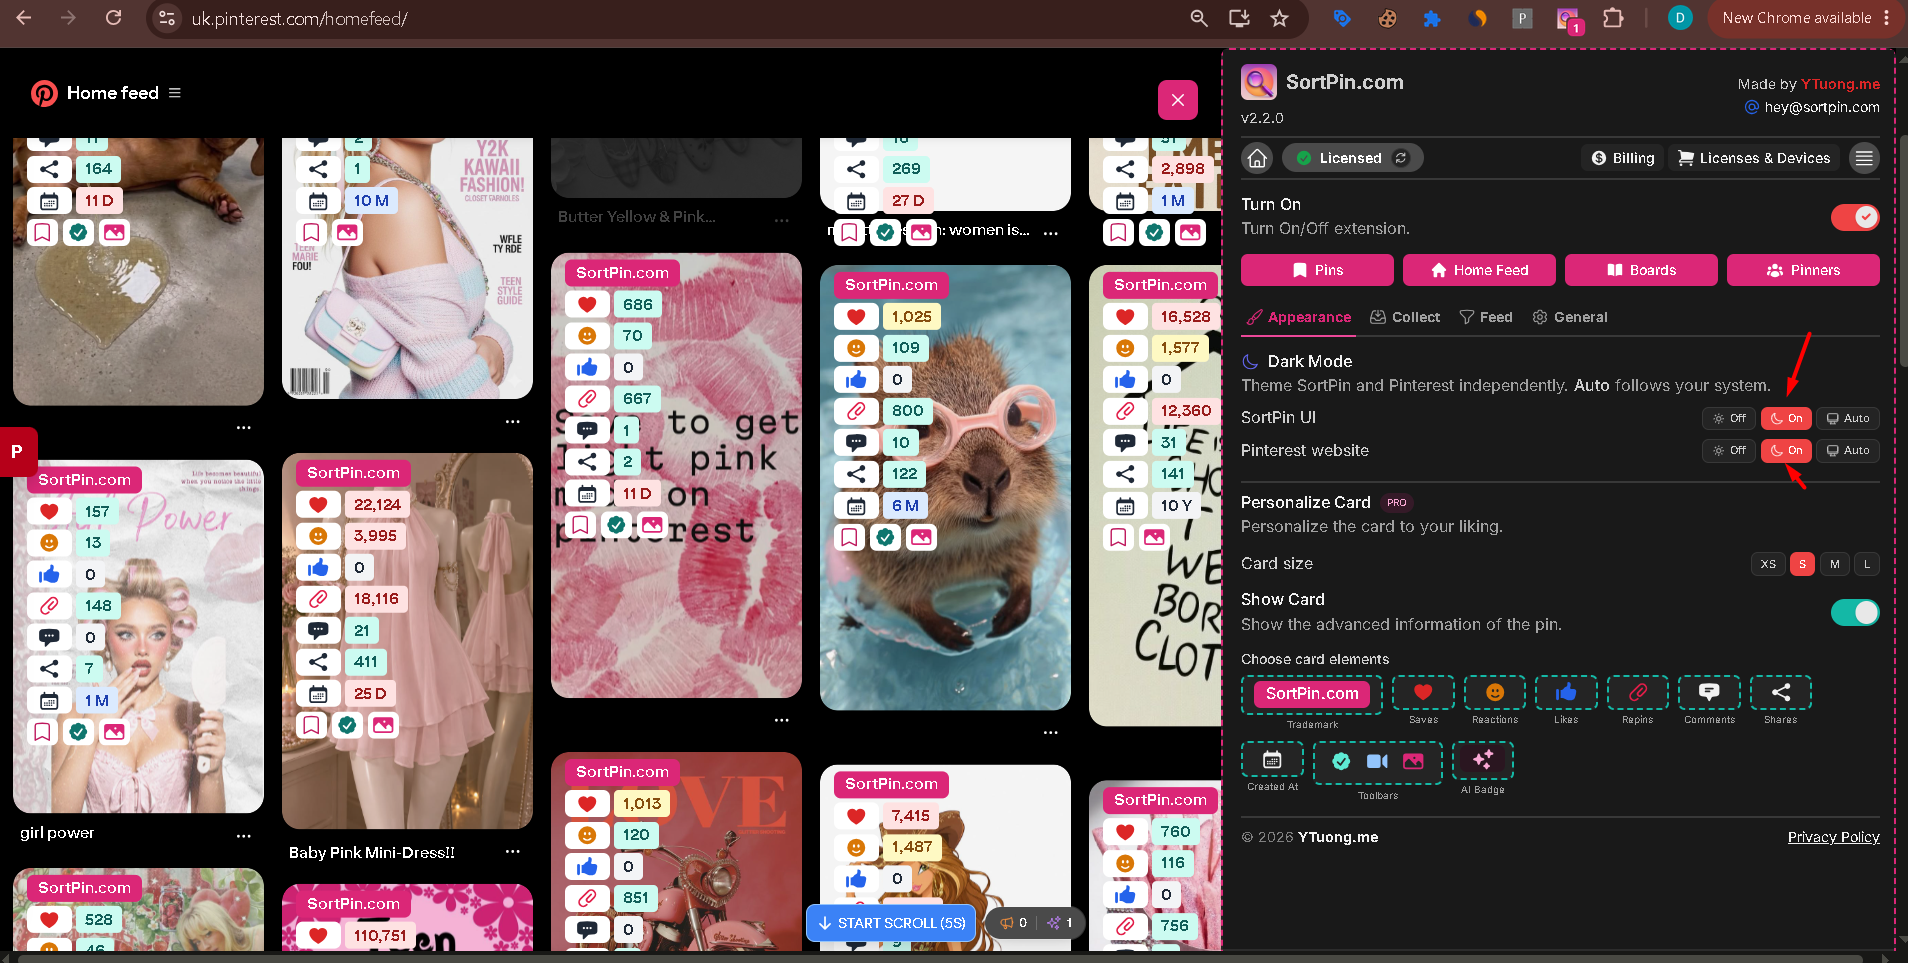Toggle the Created At calendar card element
The width and height of the screenshot is (1908, 963).
[1272, 760]
